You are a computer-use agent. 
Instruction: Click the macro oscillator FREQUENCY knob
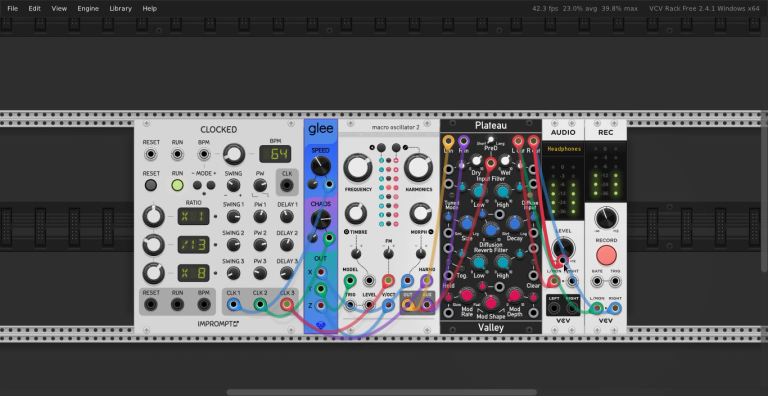pos(358,168)
